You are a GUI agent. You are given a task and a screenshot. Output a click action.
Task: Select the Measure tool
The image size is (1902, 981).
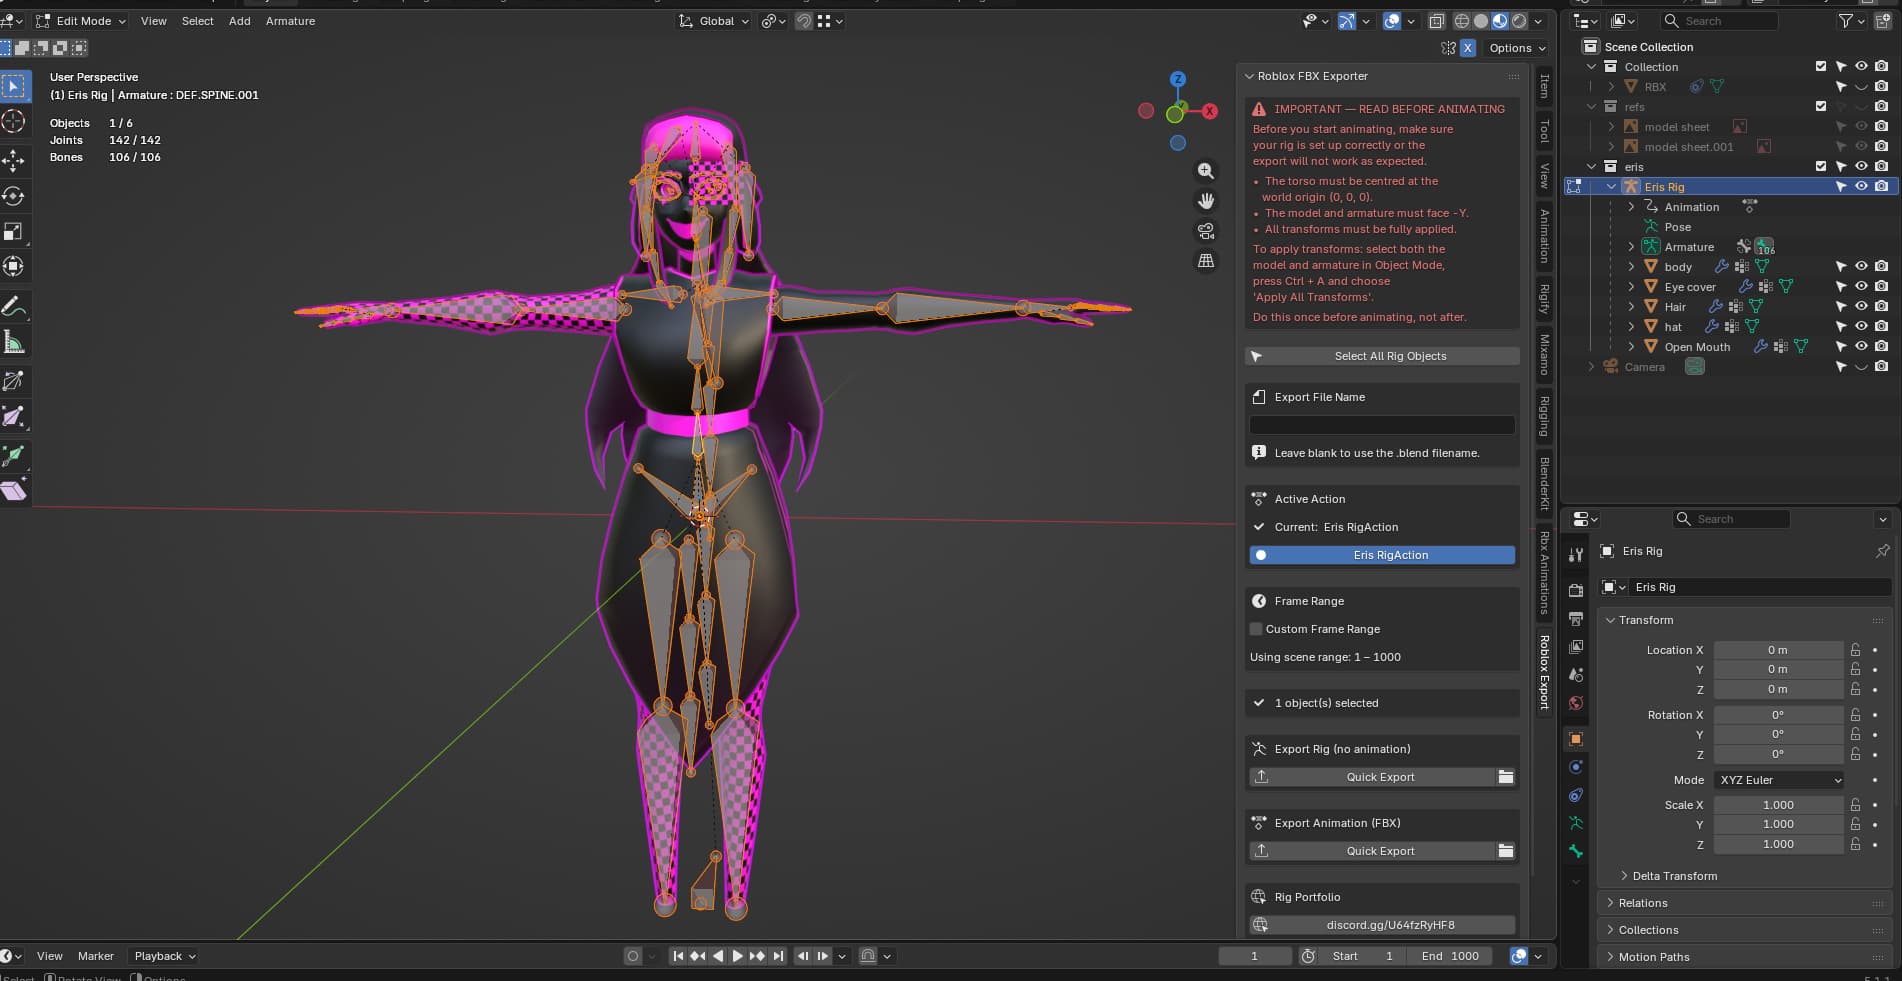pyautogui.click(x=14, y=343)
